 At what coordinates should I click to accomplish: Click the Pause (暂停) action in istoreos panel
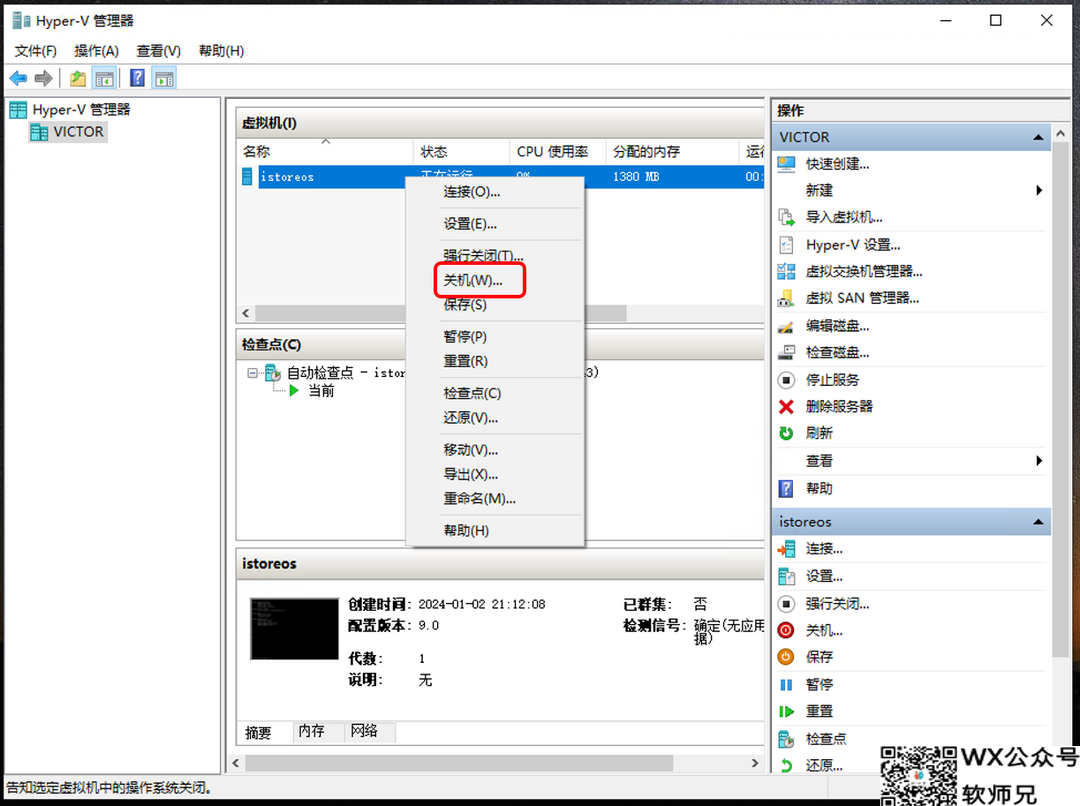coord(818,684)
